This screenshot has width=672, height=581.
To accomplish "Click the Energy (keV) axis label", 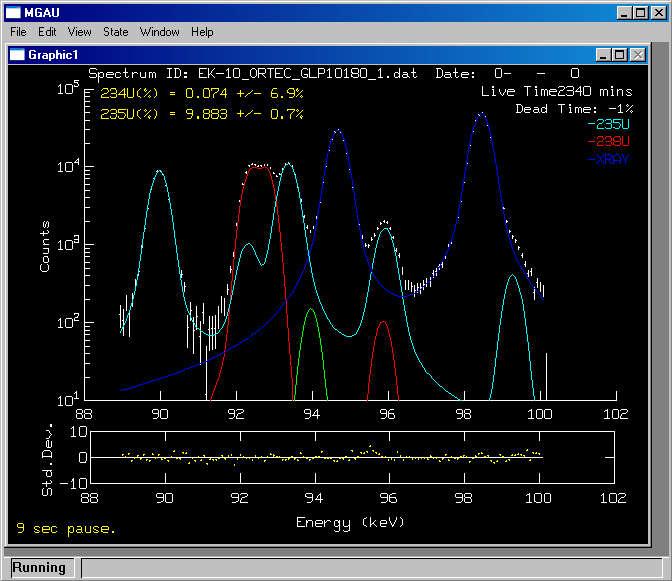I will (350, 522).
